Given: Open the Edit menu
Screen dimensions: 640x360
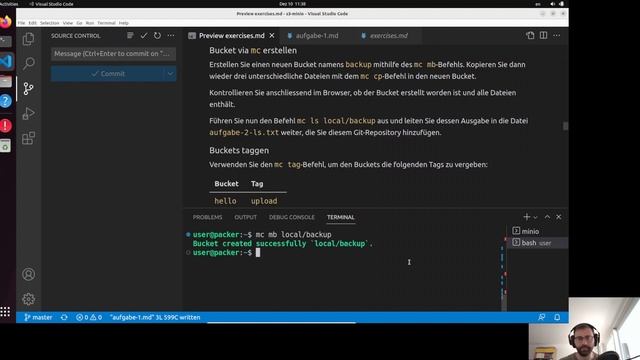Looking at the screenshot, I should [x=33, y=23].
